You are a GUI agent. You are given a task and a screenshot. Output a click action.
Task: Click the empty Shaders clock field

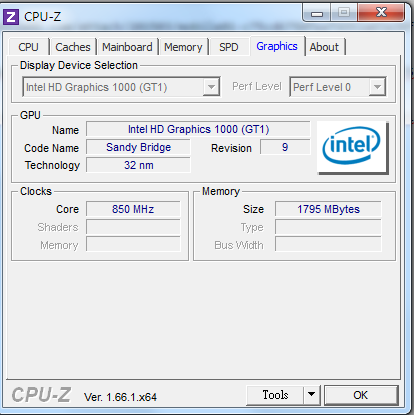point(133,227)
